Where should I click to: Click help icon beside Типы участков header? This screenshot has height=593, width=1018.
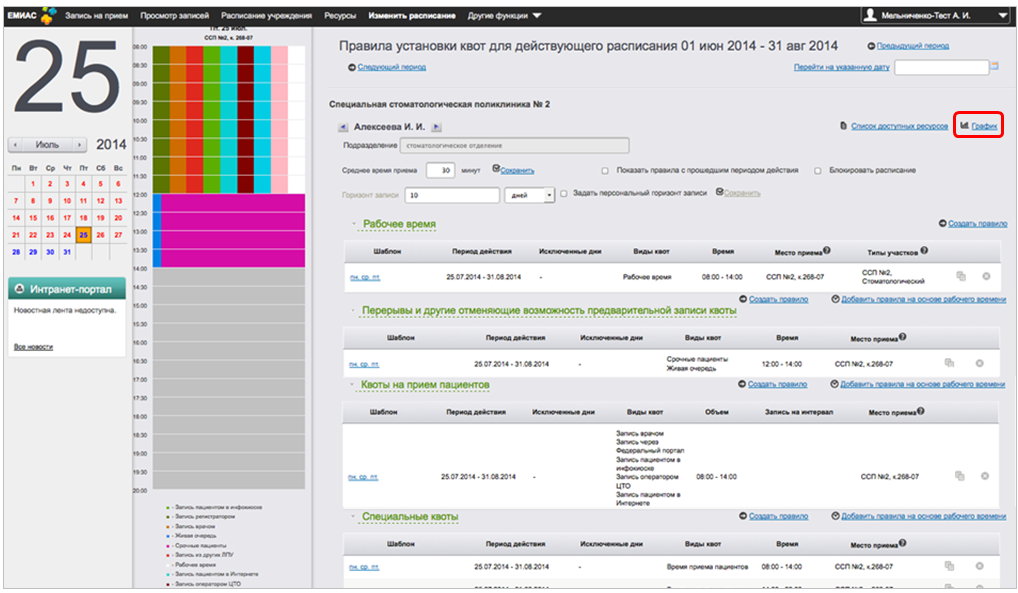pos(924,250)
